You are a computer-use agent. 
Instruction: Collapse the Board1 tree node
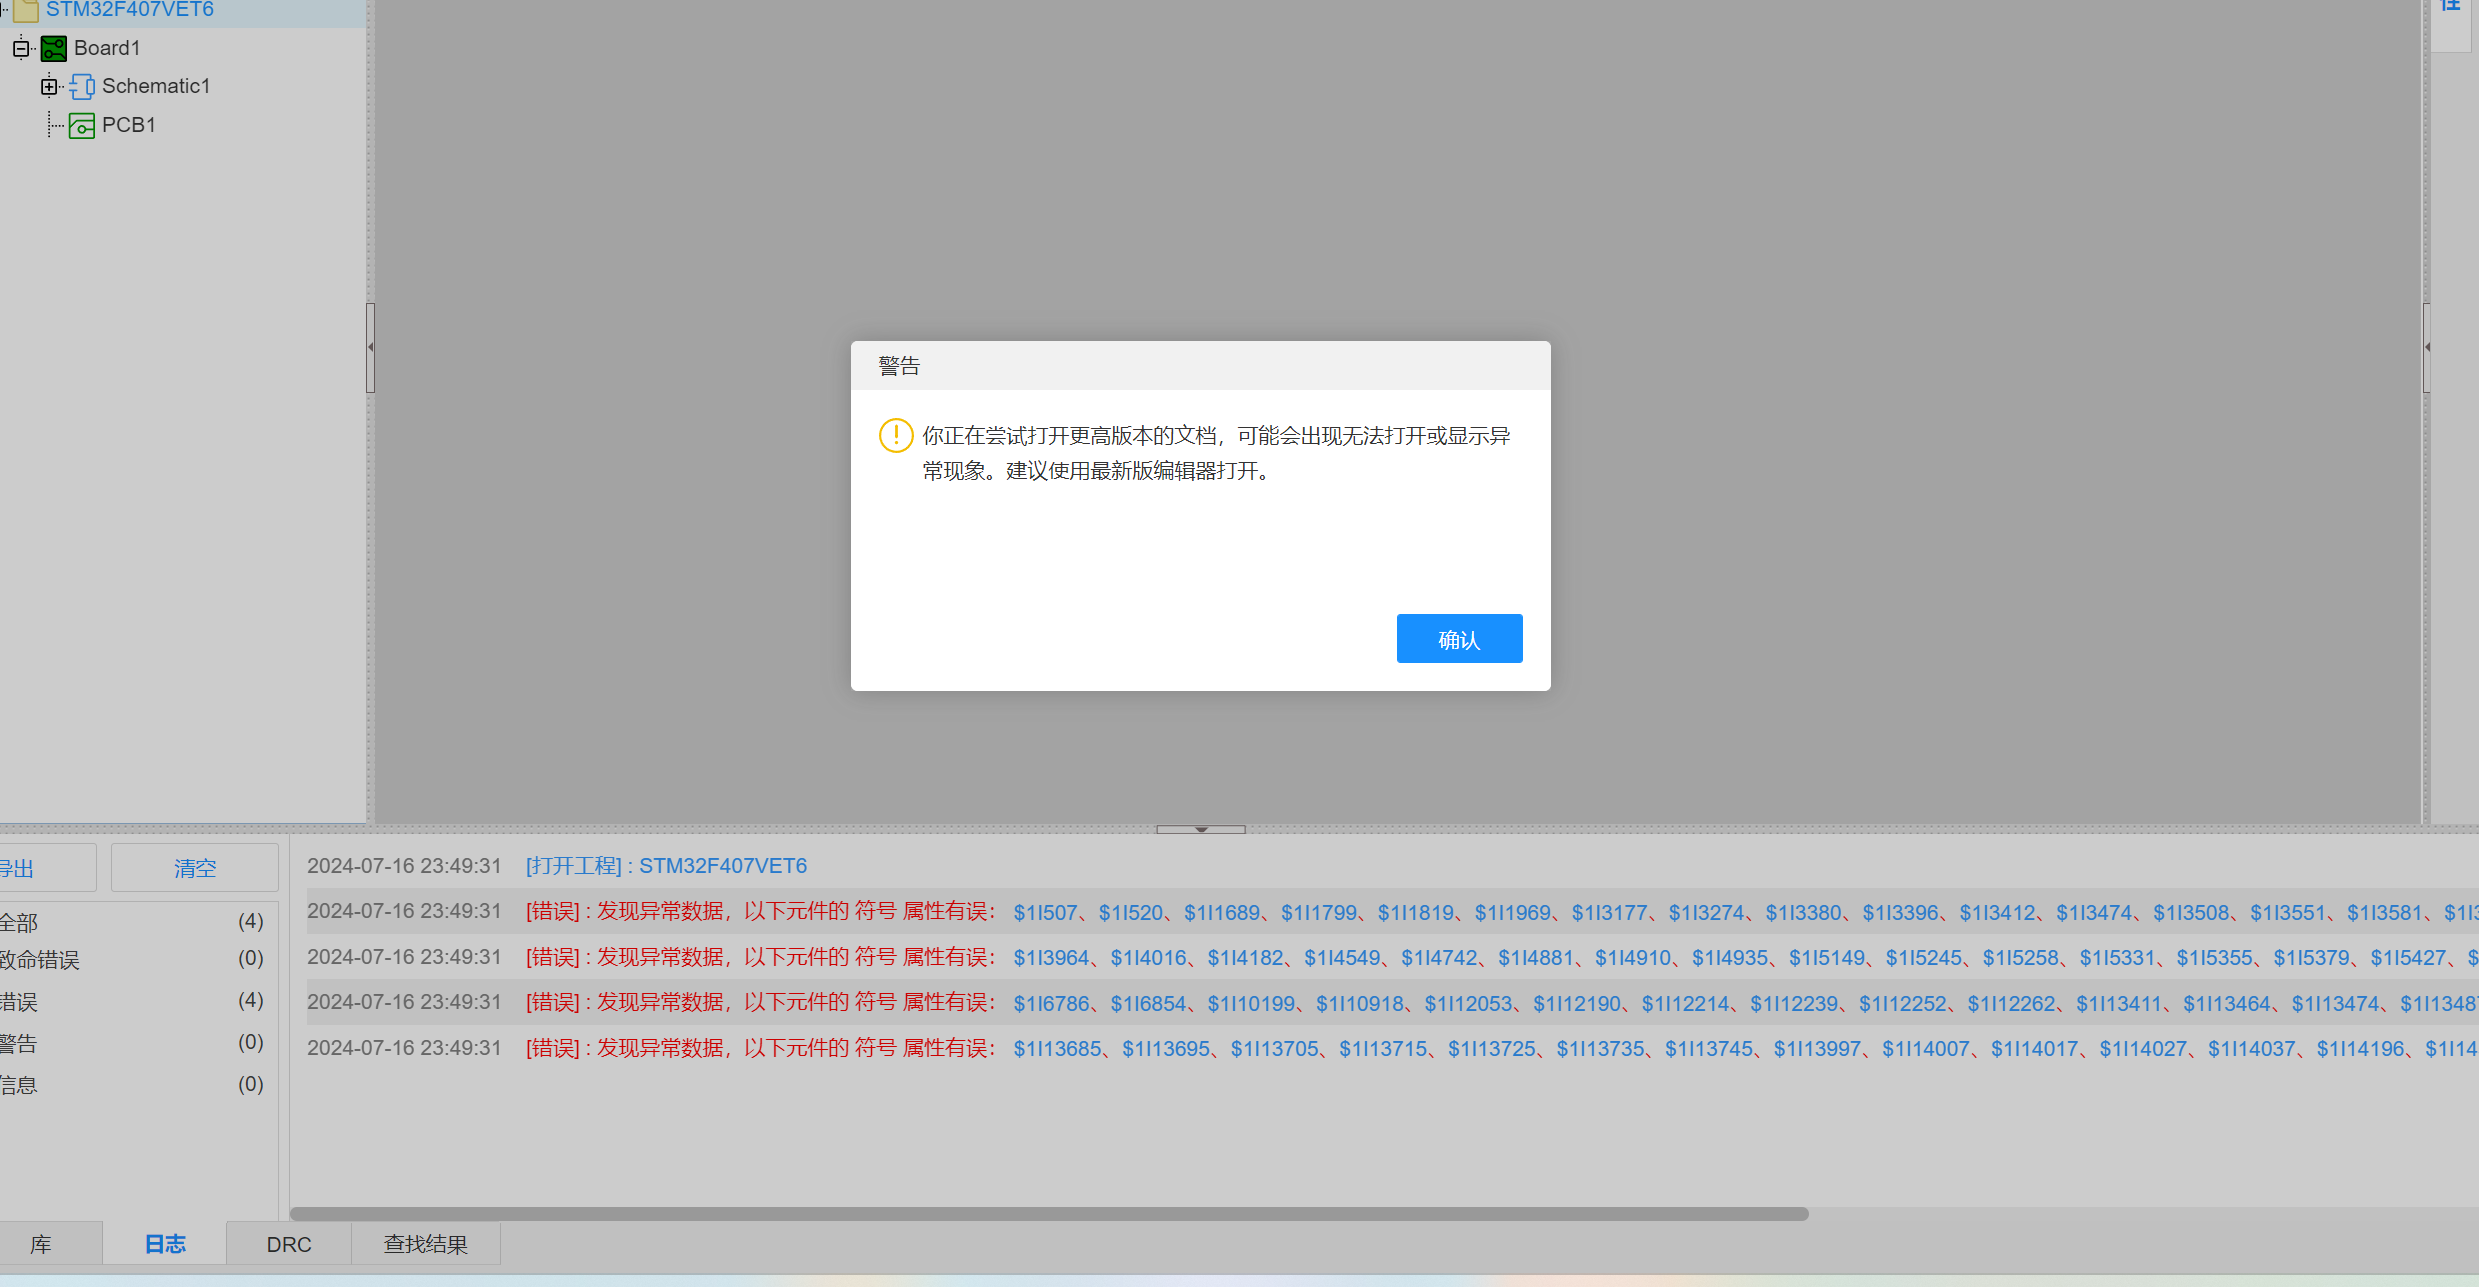pyautogui.click(x=21, y=48)
